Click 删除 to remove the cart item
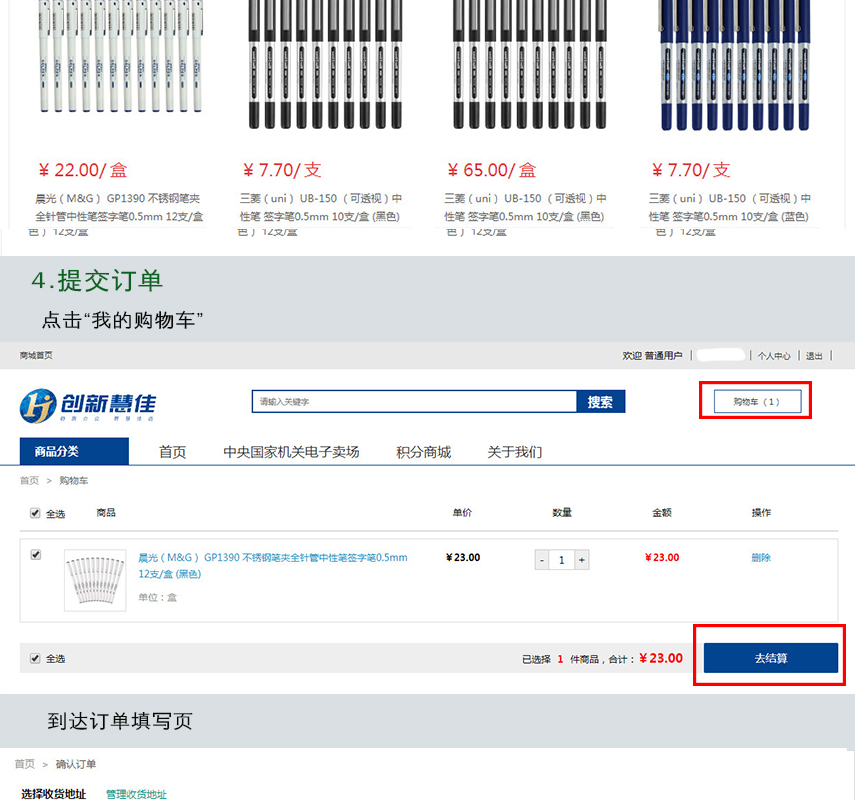 761,557
